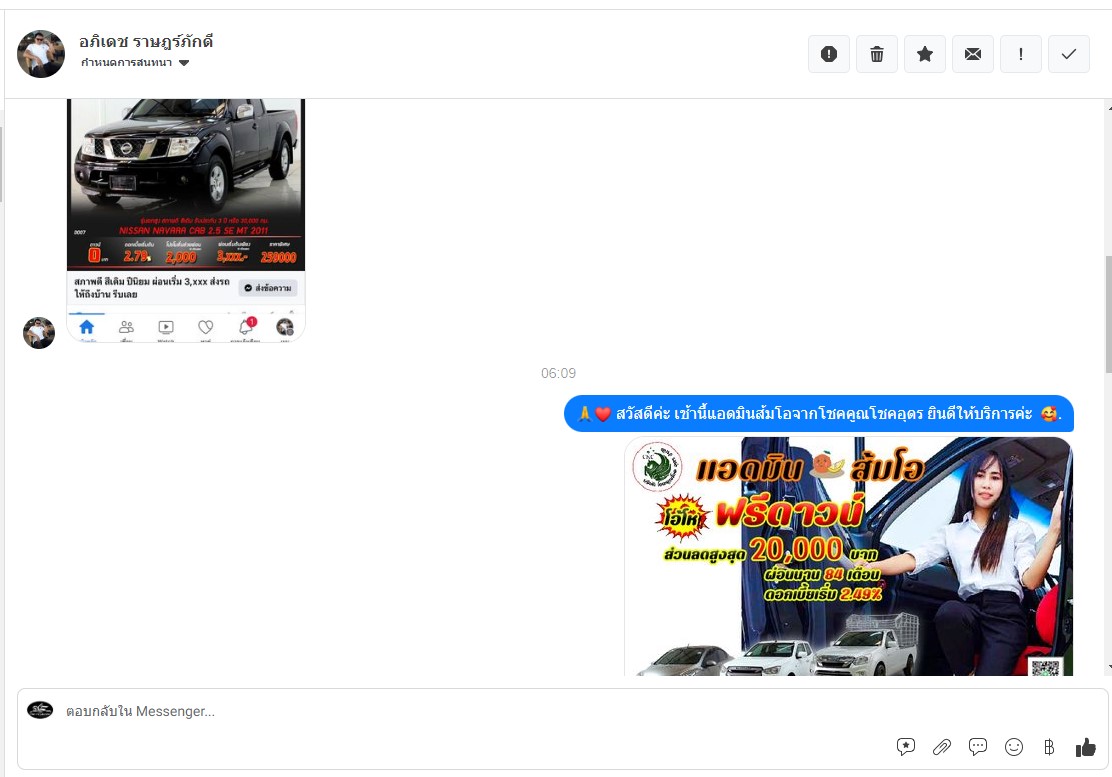The image size is (1112, 777).
Task: Click the dropdown arrow under the contact name
Action: click(x=184, y=63)
